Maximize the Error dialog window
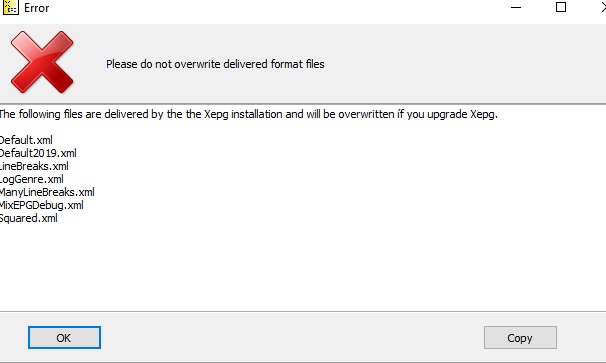606x363 pixels. coord(561,7)
